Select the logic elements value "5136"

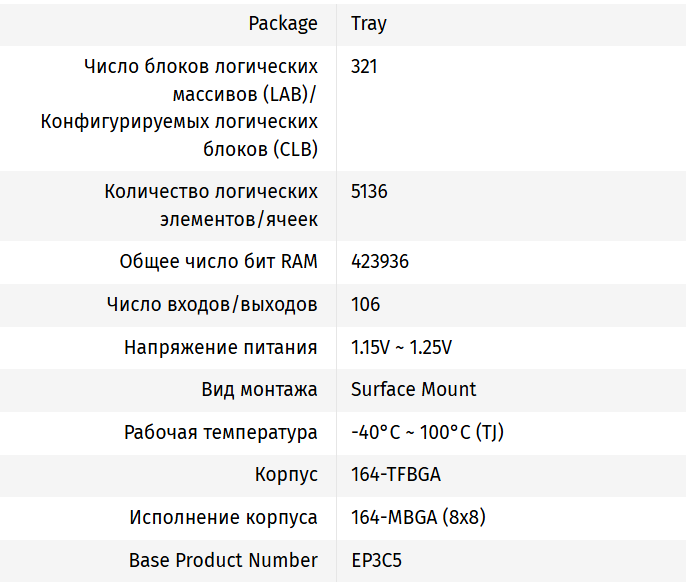[x=369, y=191]
